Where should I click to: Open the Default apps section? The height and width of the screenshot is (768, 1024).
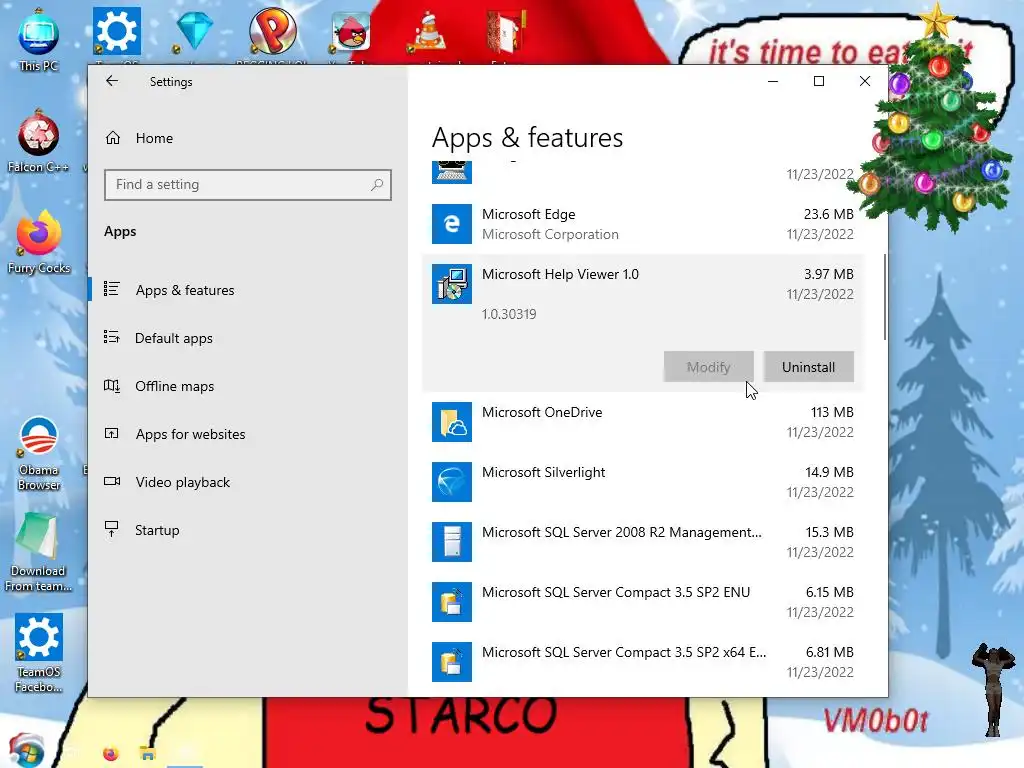click(174, 338)
